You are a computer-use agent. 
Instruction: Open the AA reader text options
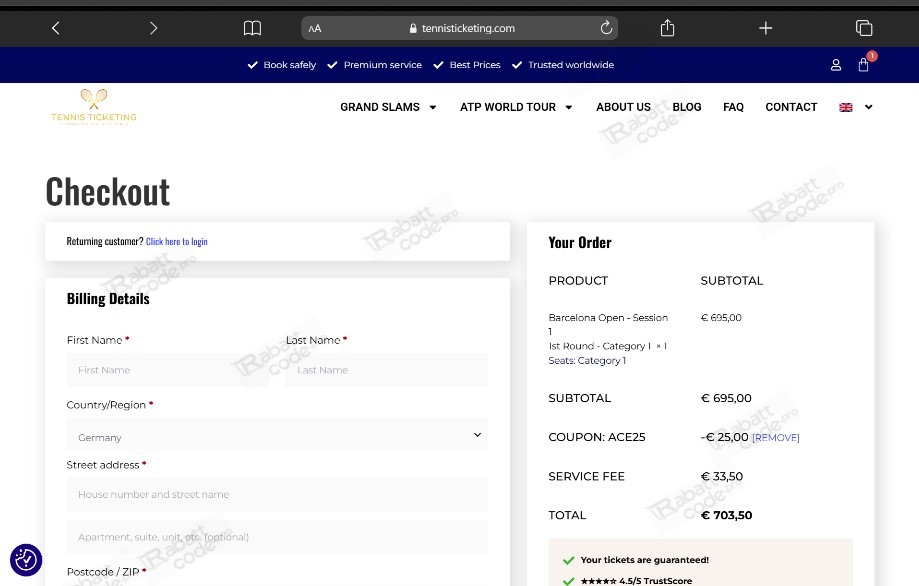tap(315, 28)
